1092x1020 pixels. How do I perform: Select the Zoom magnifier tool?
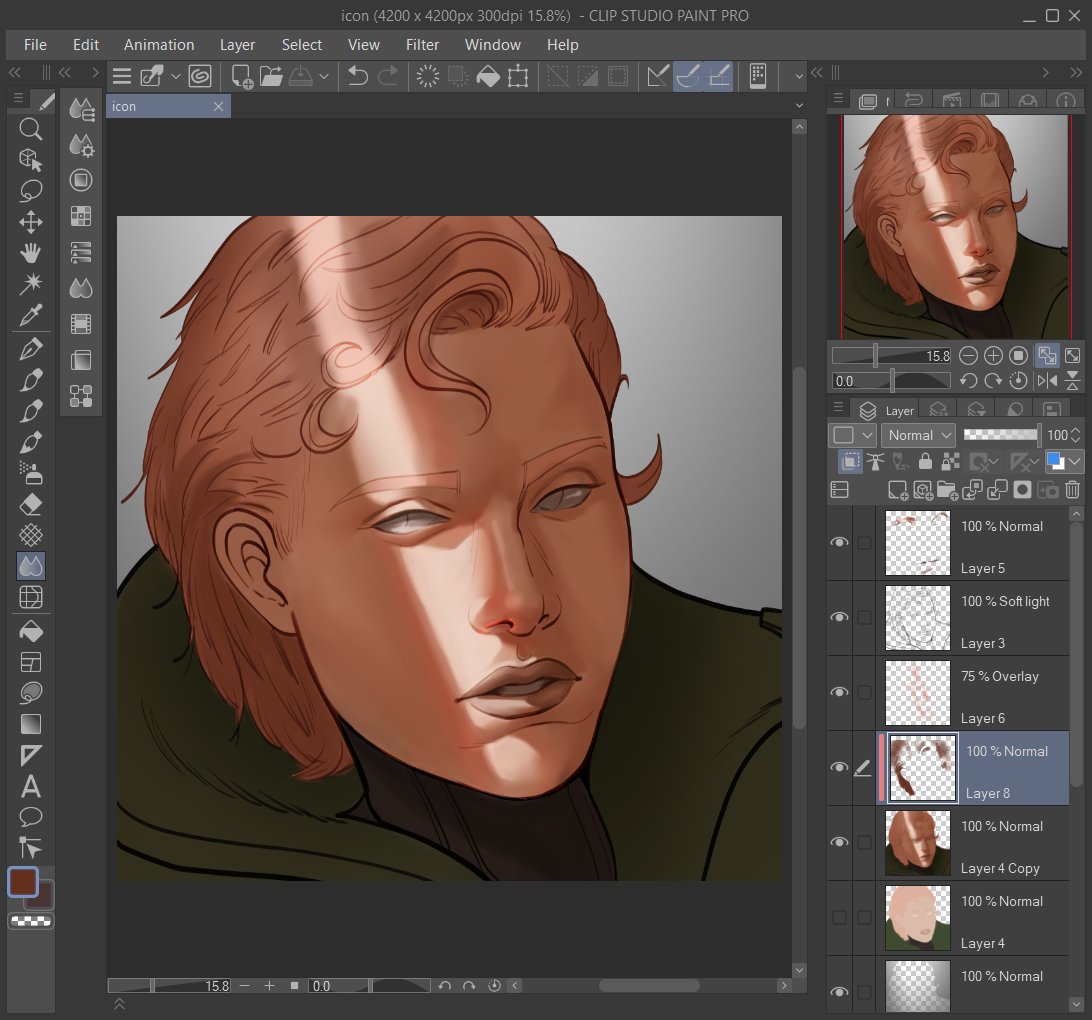[x=30, y=129]
